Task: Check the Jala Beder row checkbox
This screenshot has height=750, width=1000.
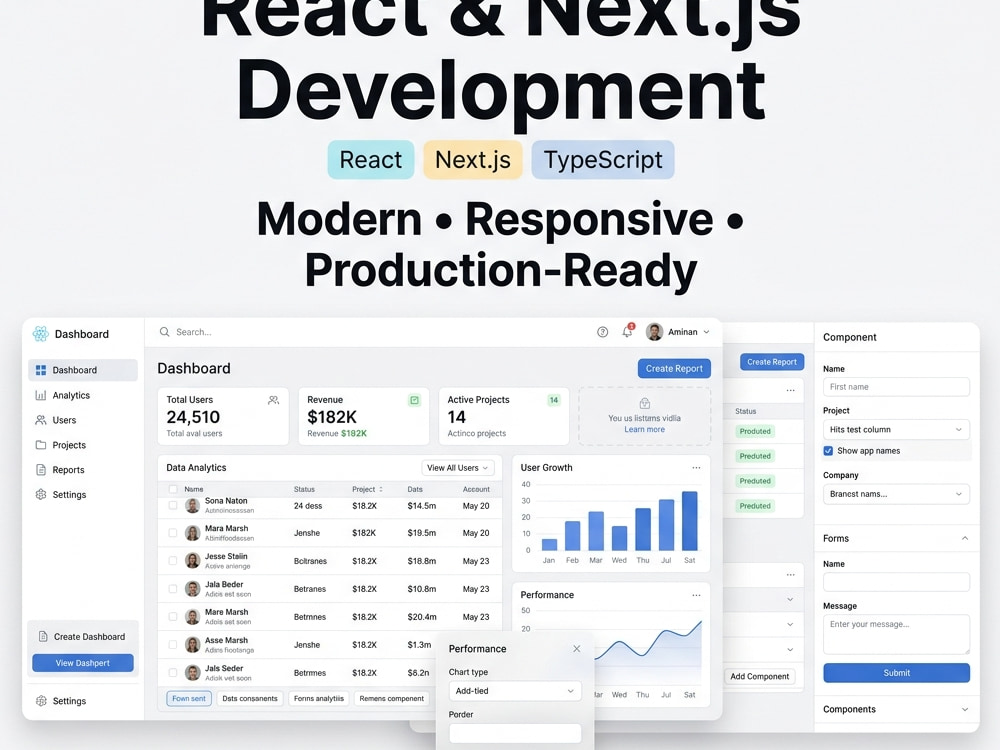Action: (x=173, y=589)
